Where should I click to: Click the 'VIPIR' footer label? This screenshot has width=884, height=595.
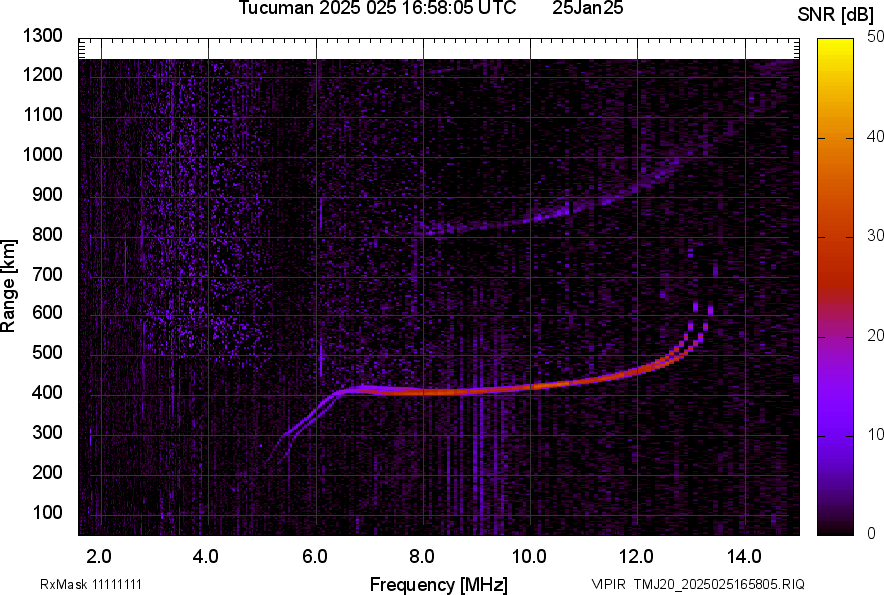(608, 584)
